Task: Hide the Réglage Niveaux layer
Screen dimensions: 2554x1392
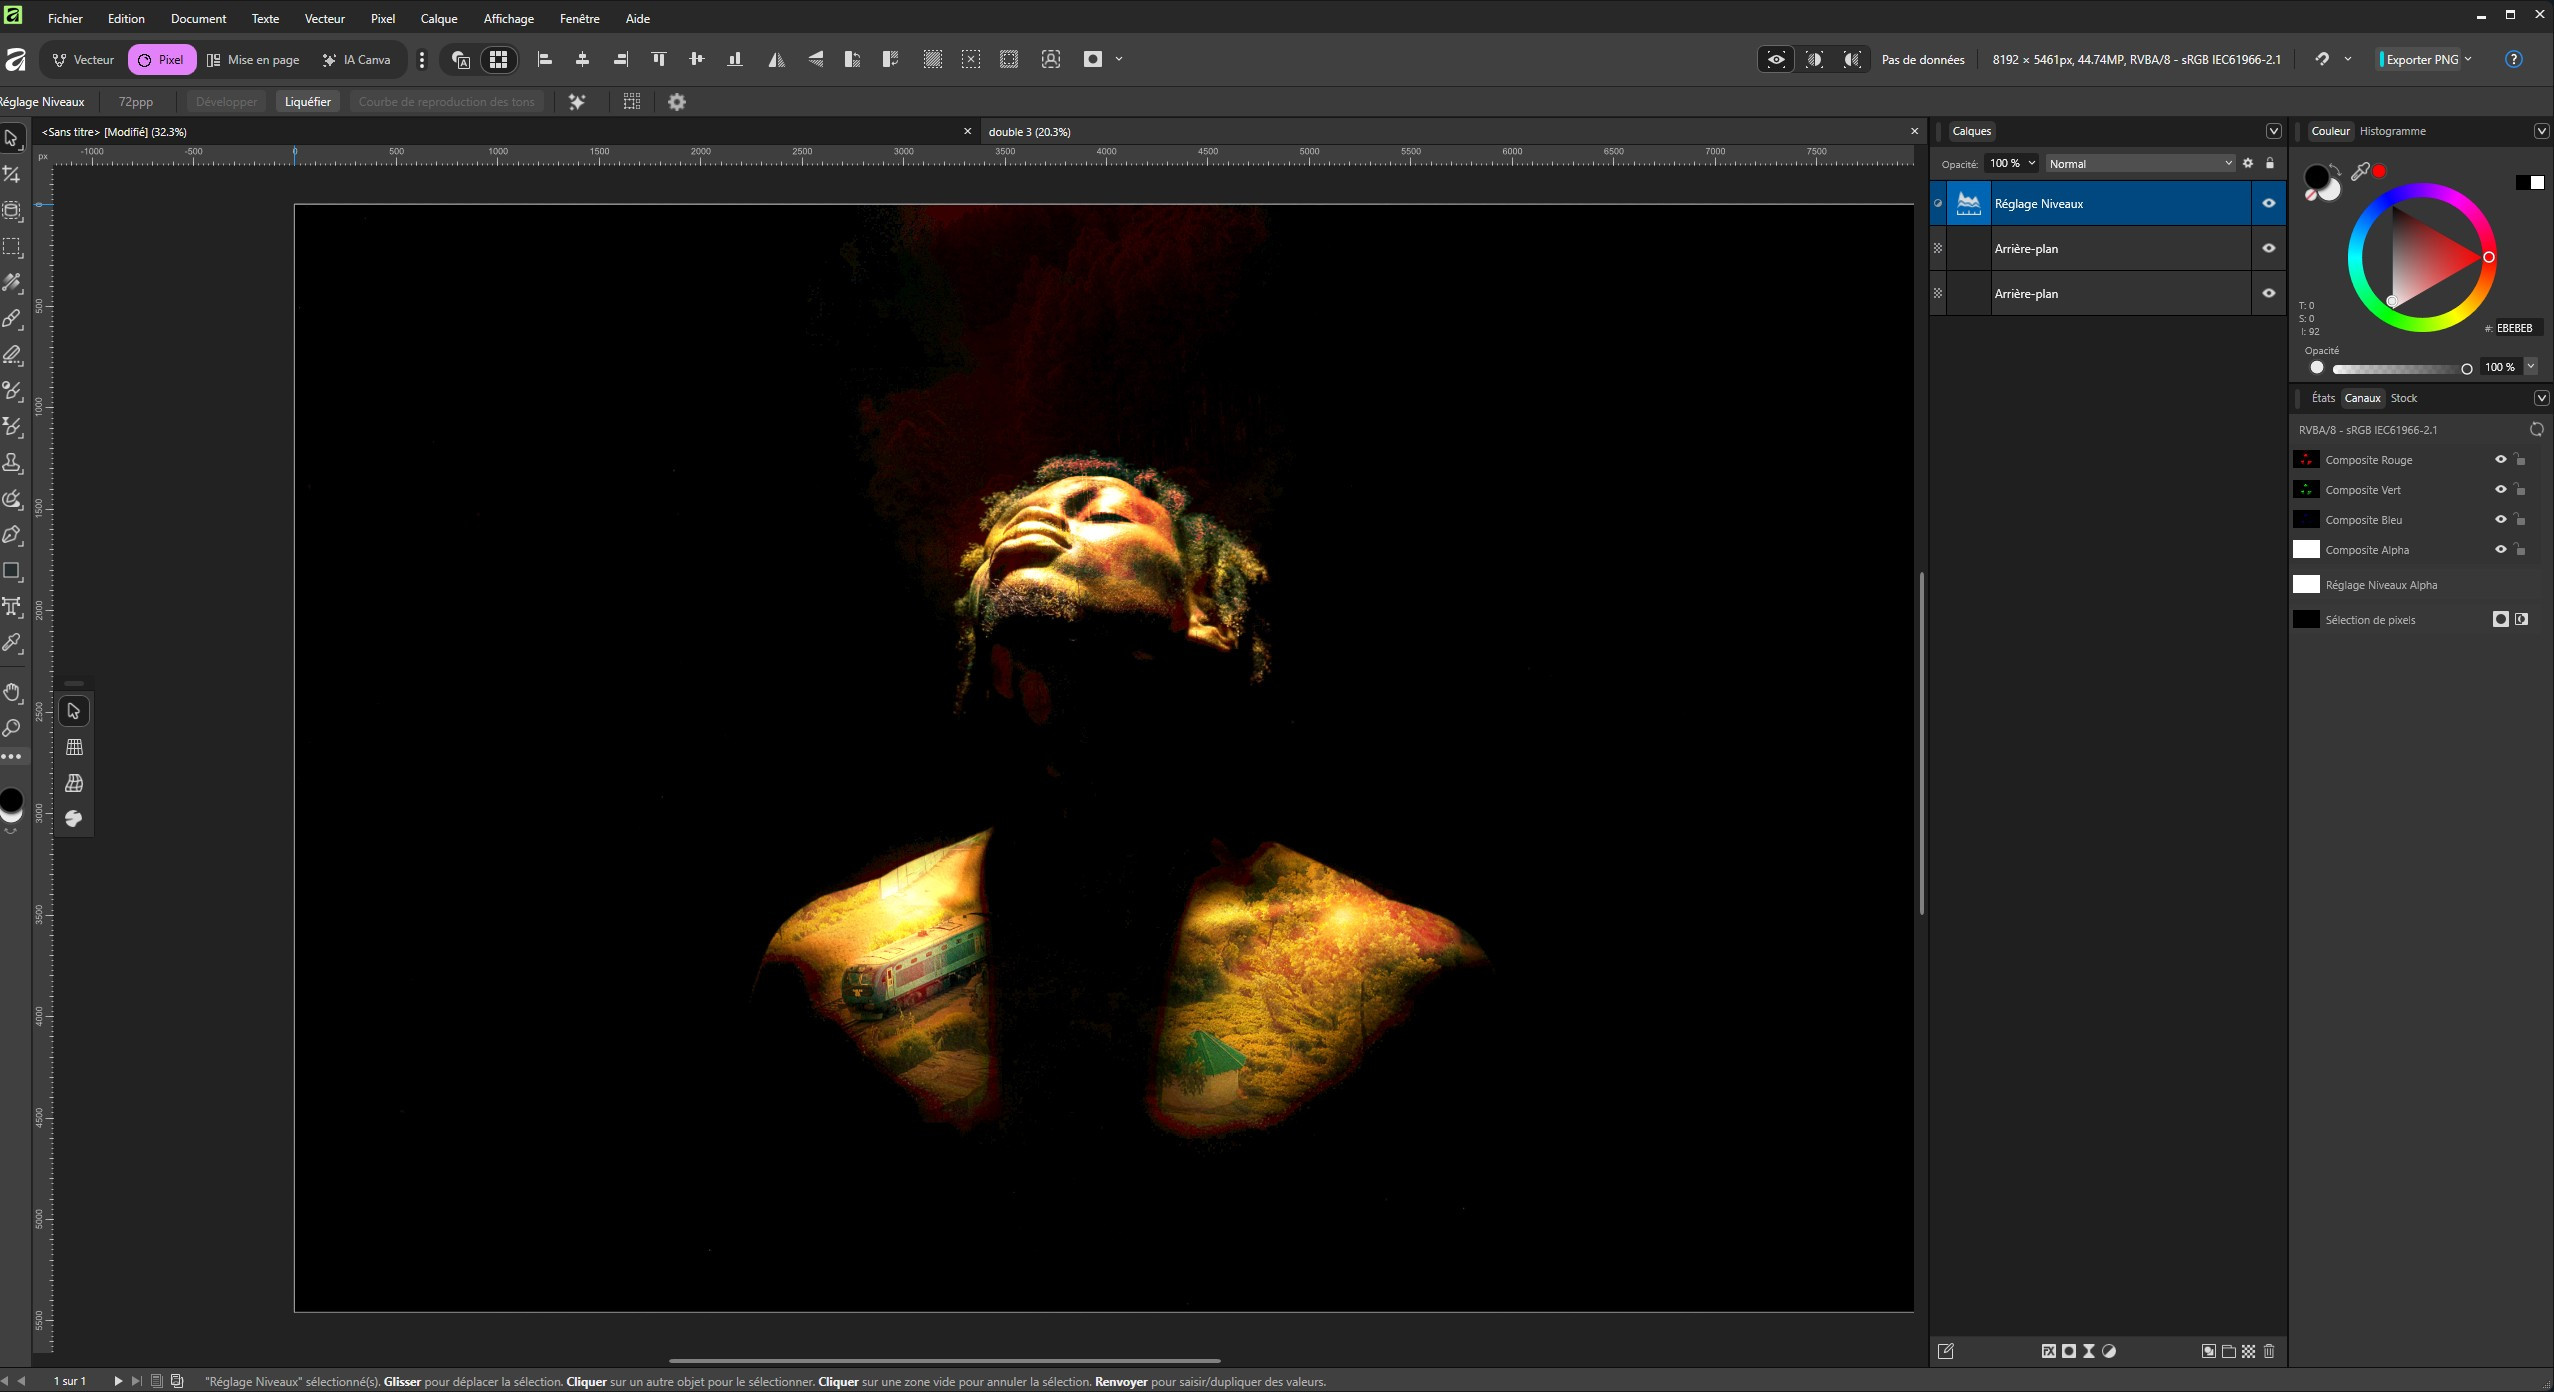Action: pyautogui.click(x=2269, y=204)
